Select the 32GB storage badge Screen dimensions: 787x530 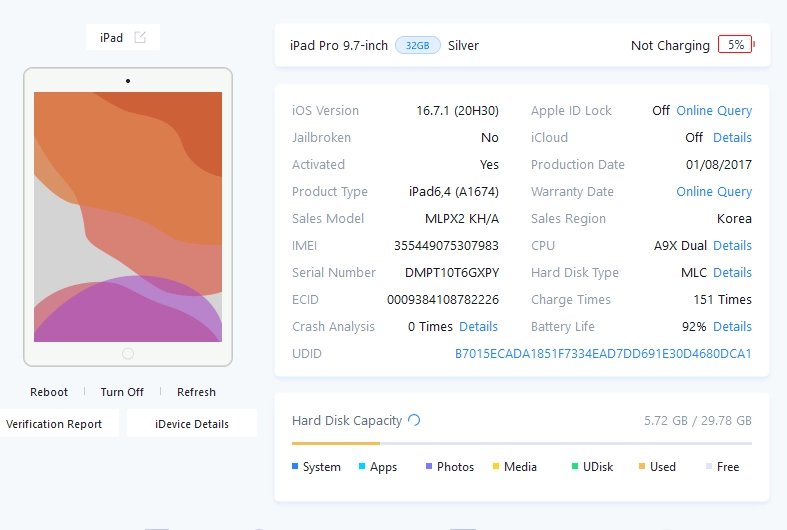point(418,45)
